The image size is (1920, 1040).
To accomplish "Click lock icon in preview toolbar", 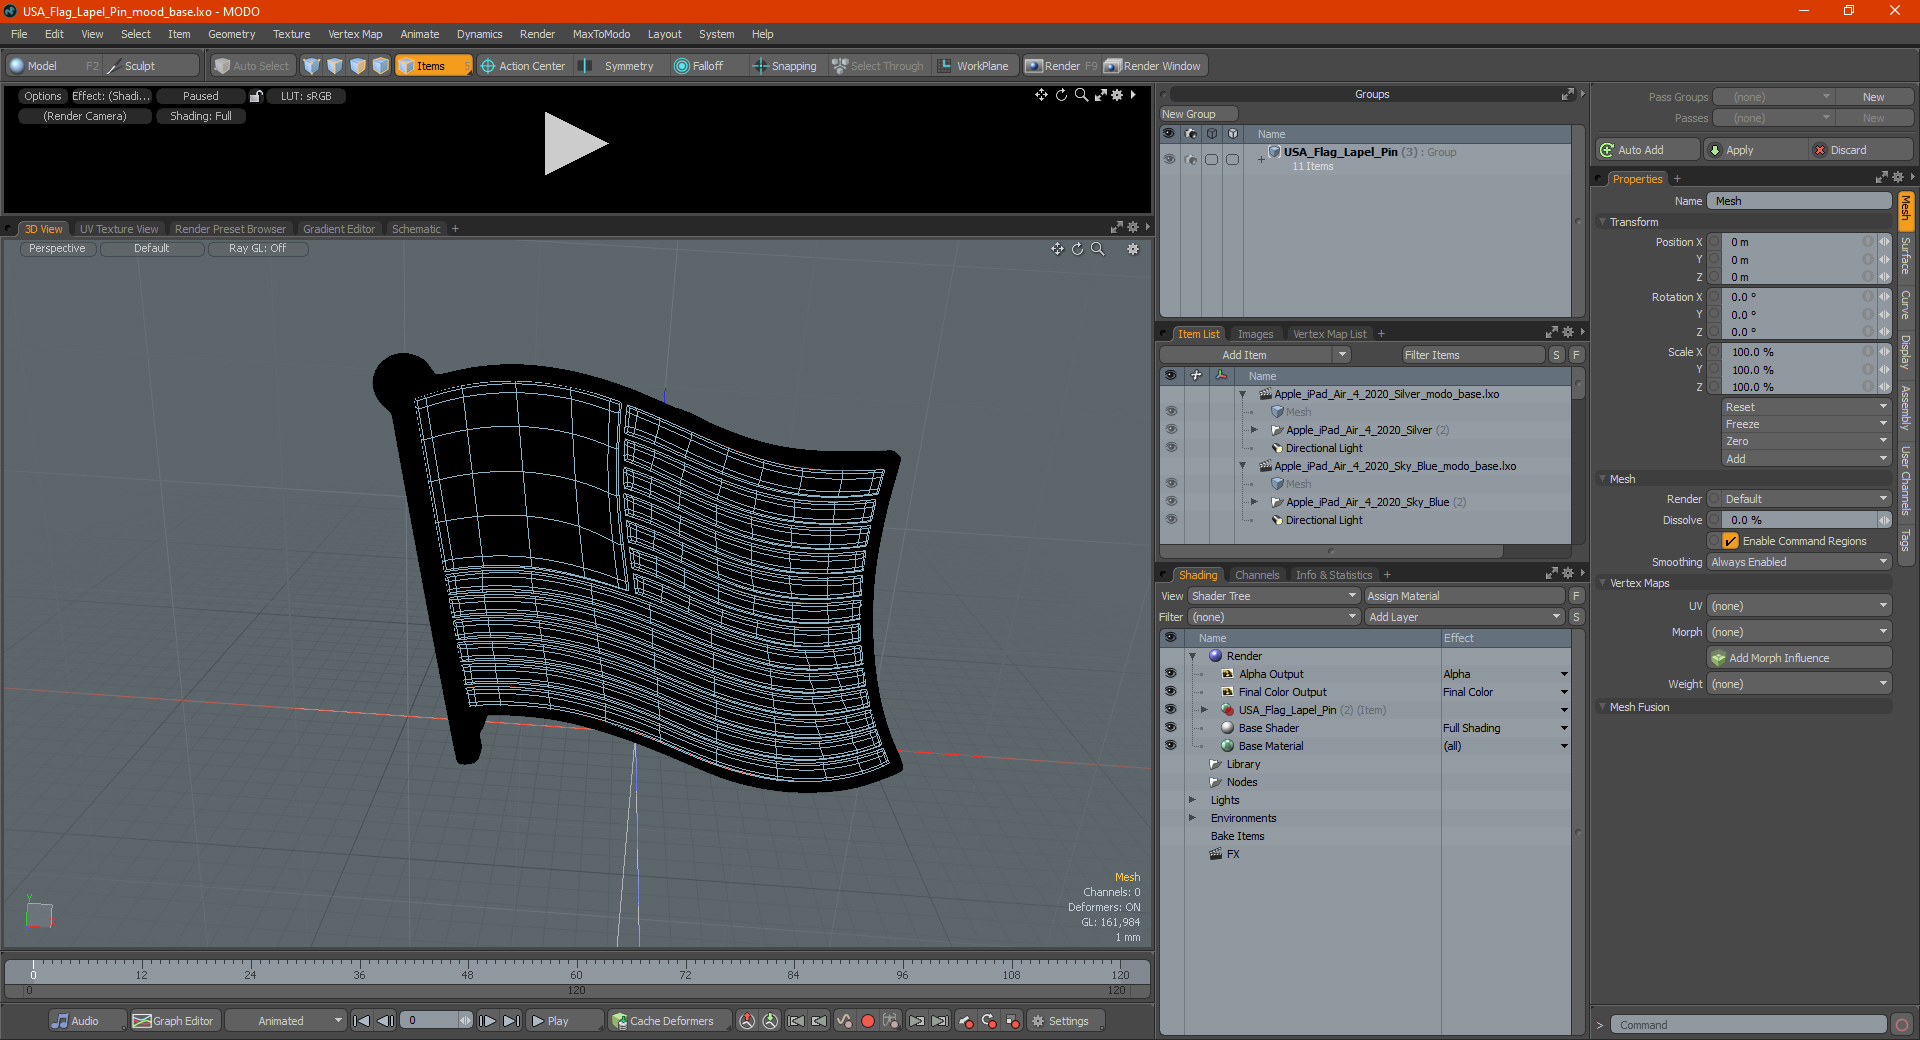I will coord(256,96).
